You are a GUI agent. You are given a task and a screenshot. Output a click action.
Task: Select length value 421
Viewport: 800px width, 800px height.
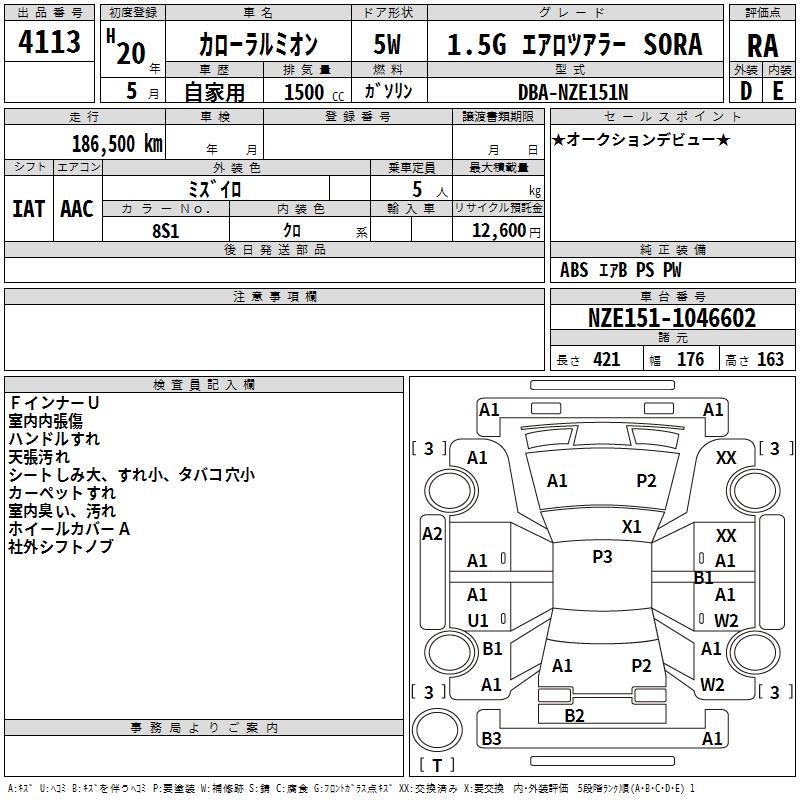pos(607,359)
